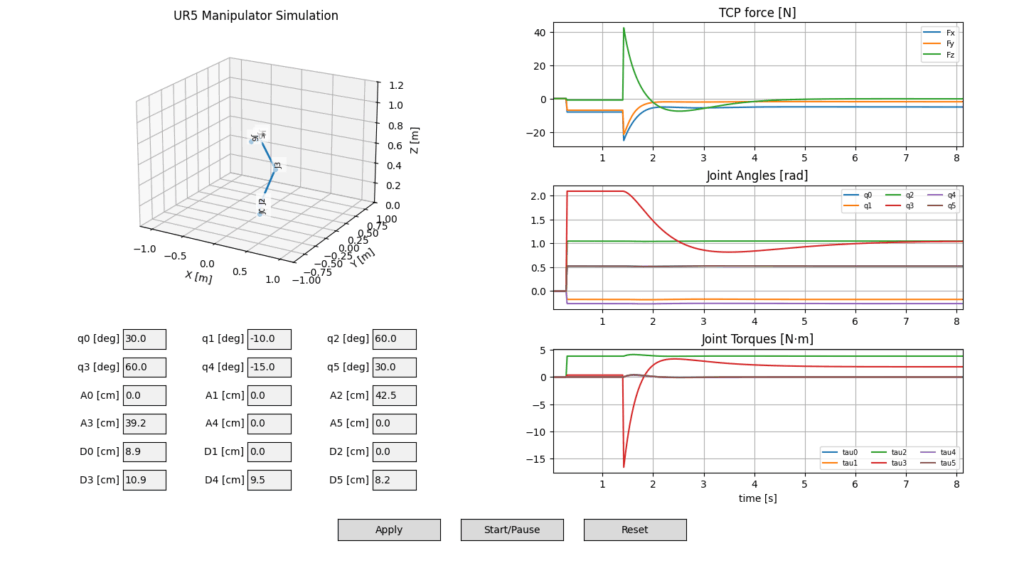Click the Apply button
The height and width of the screenshot is (563, 1024).
coord(389,530)
